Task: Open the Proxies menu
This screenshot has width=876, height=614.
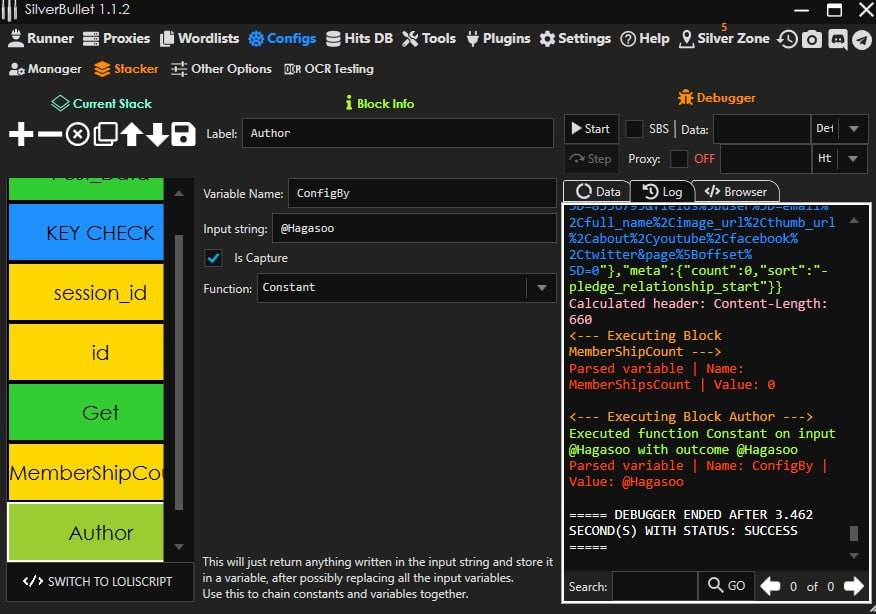Action: pos(115,38)
